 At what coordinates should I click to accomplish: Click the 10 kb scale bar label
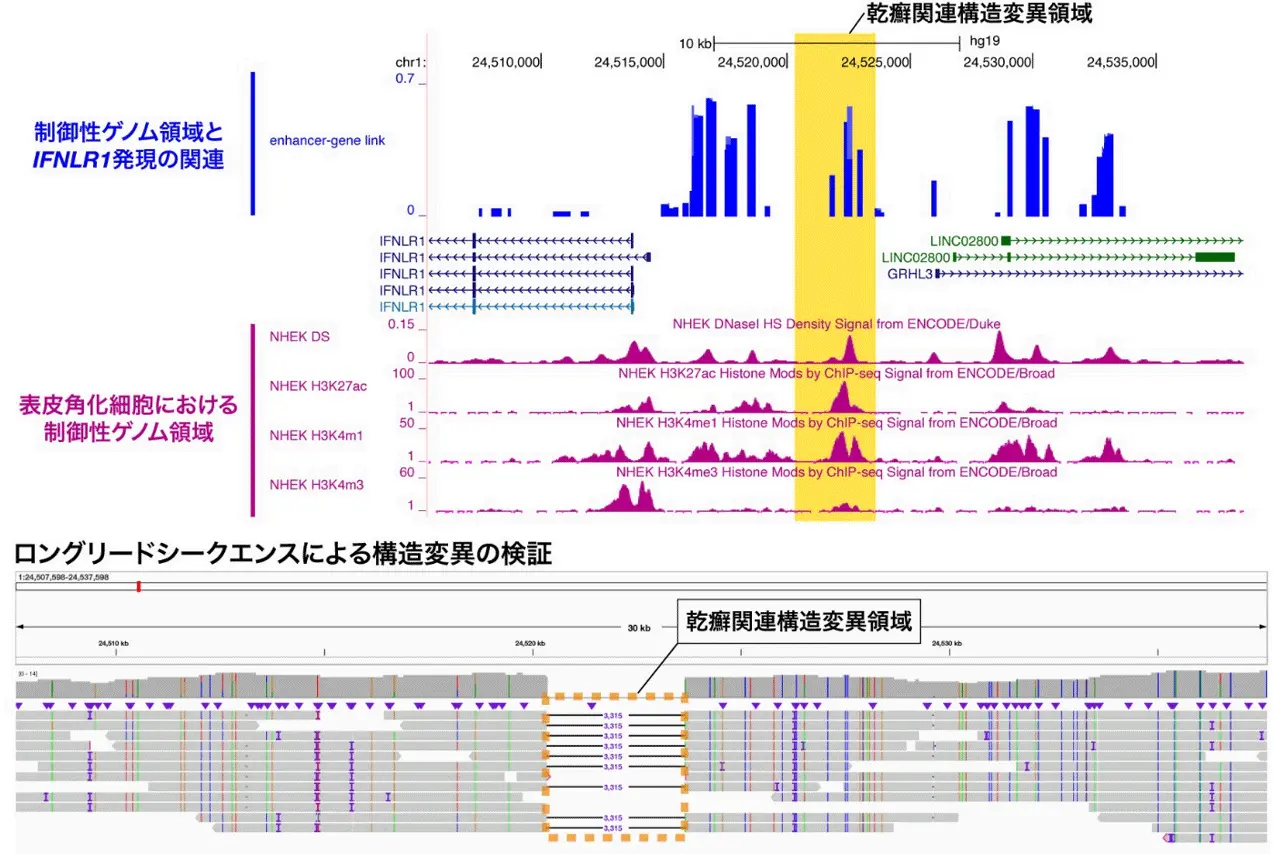click(x=695, y=44)
